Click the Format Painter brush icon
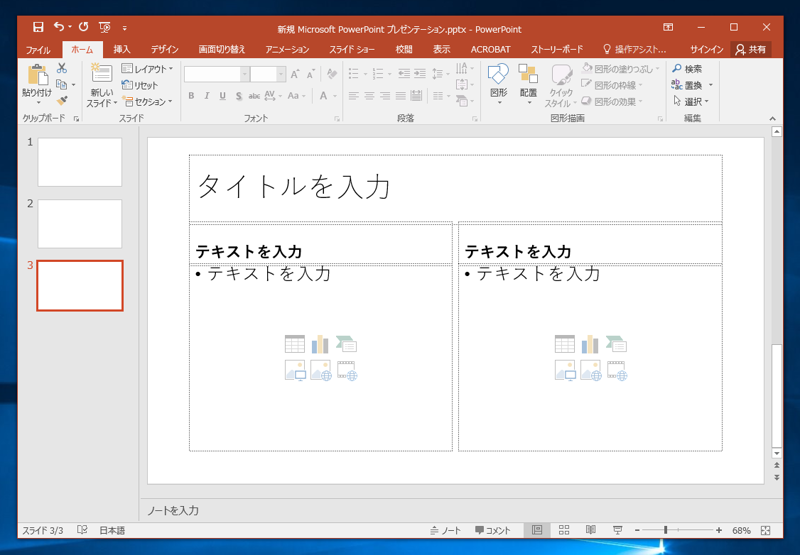Image resolution: width=800 pixels, height=555 pixels. [x=62, y=101]
